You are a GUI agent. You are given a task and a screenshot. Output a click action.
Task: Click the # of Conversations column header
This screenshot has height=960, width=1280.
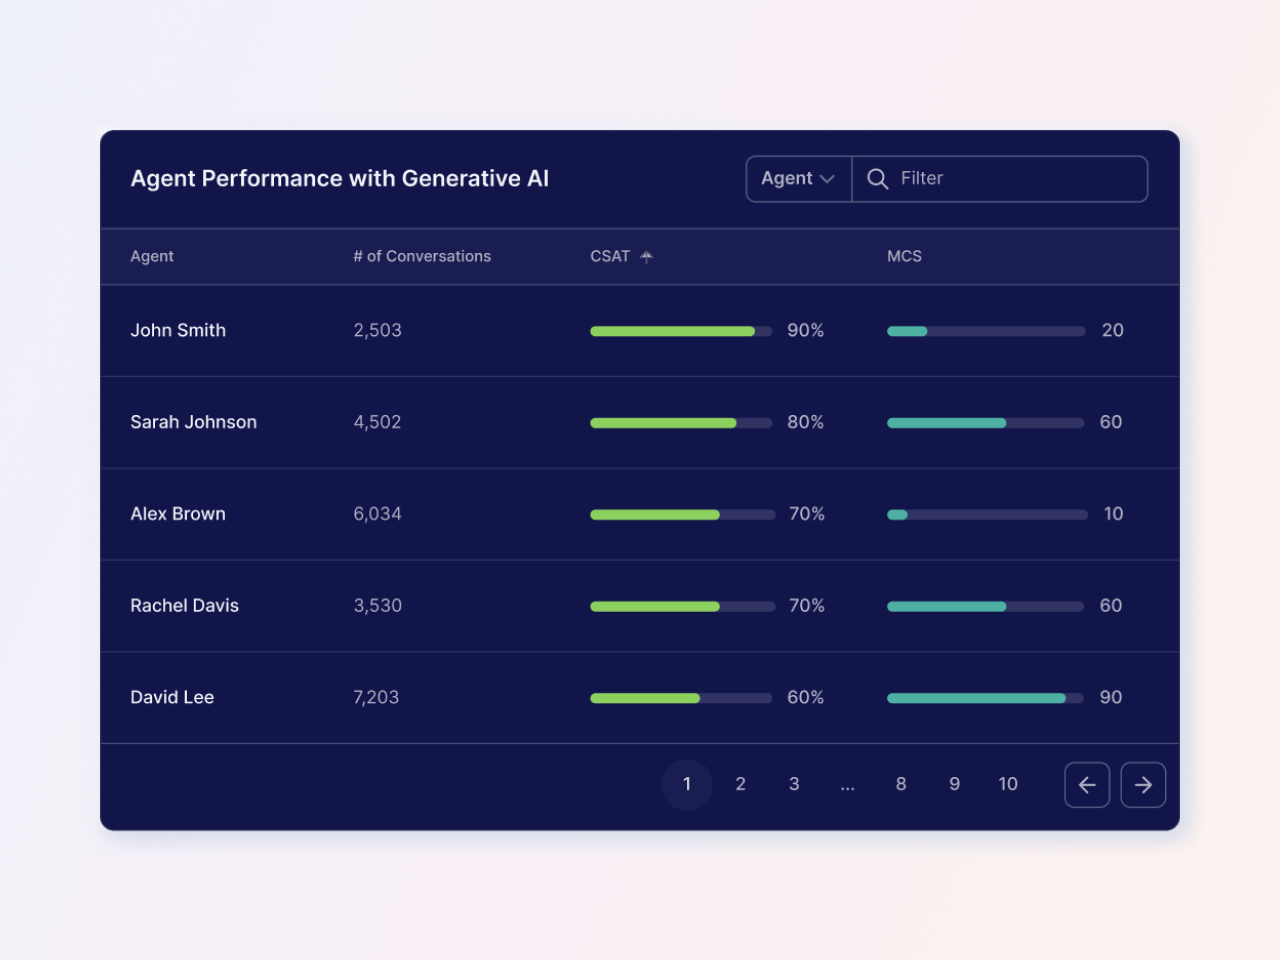(422, 257)
